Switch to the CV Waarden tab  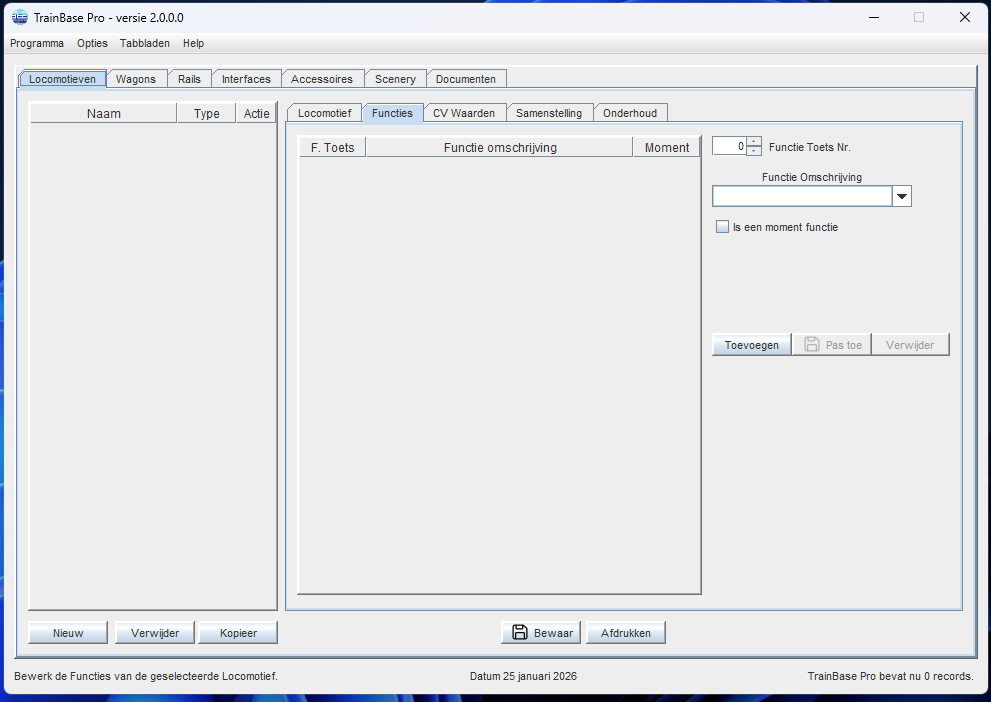[x=464, y=113]
